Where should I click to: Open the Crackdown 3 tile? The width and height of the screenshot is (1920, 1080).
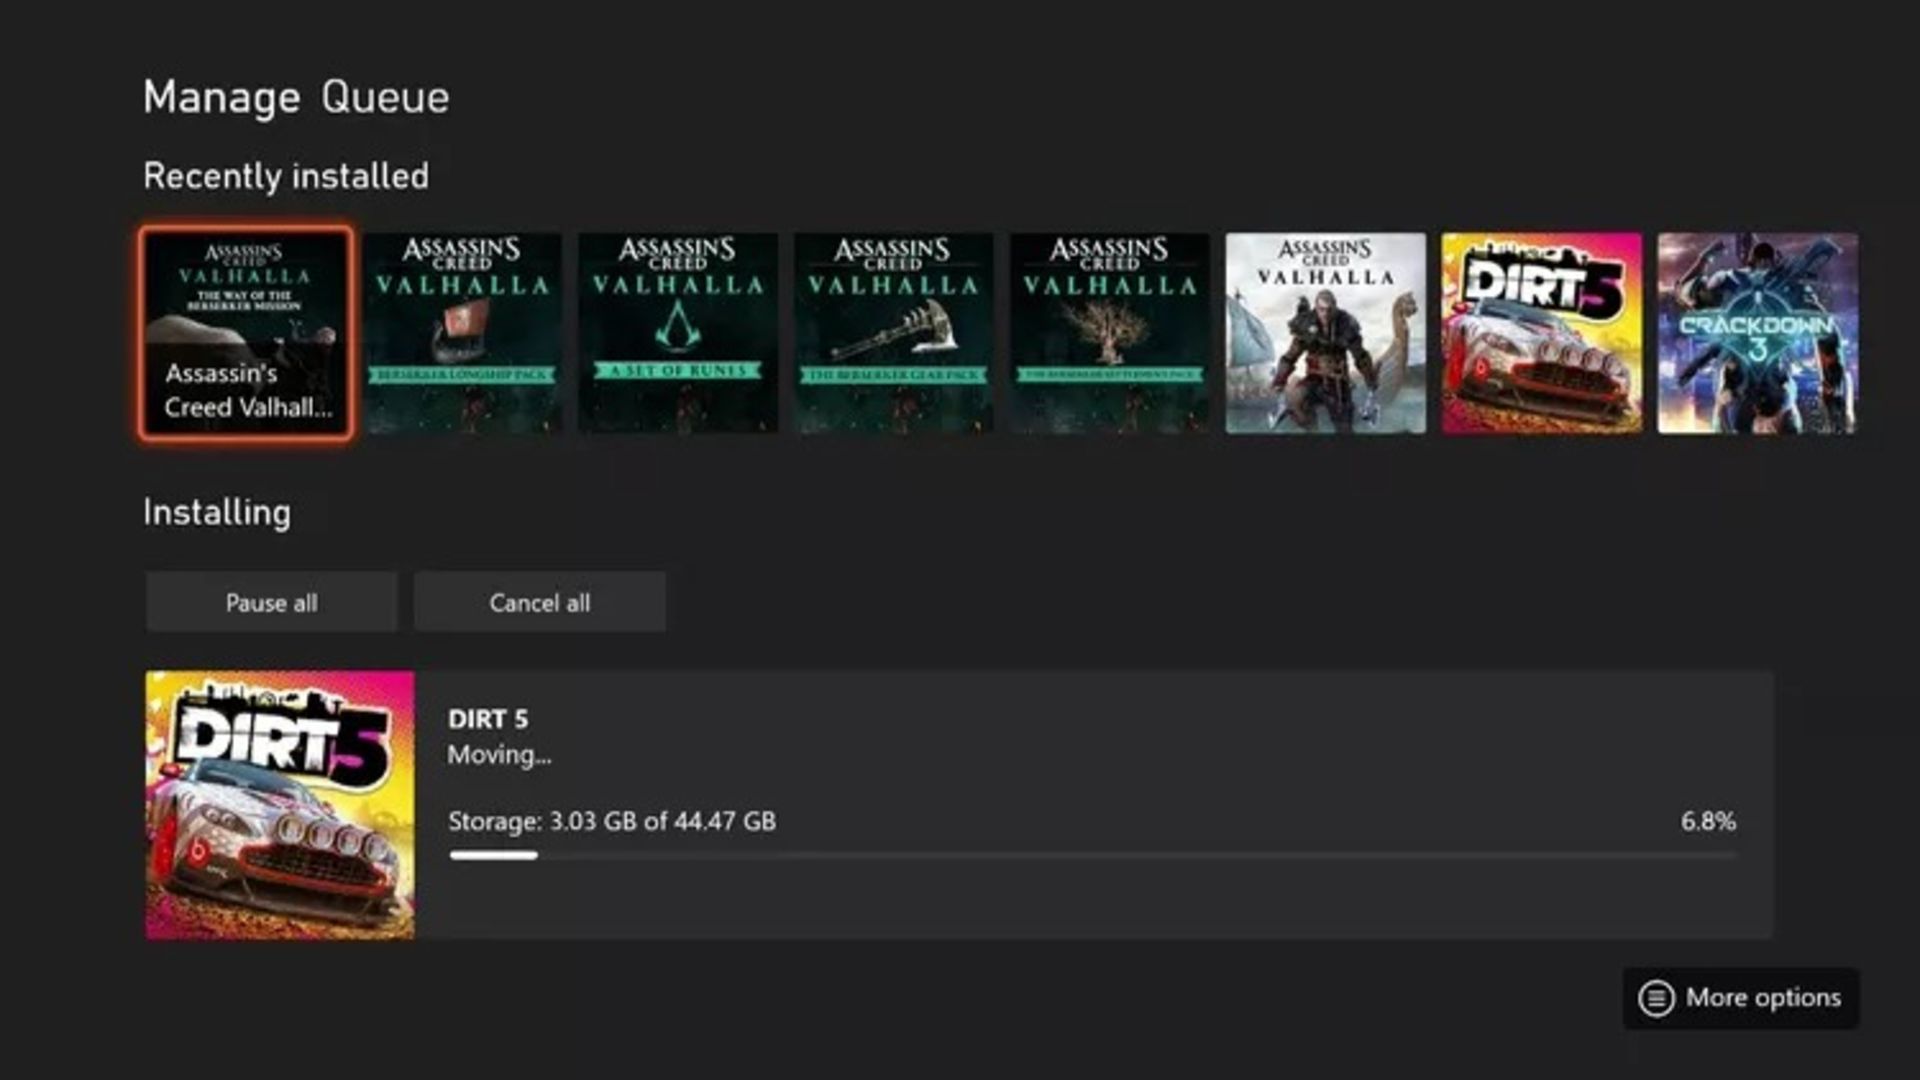[x=1757, y=333]
